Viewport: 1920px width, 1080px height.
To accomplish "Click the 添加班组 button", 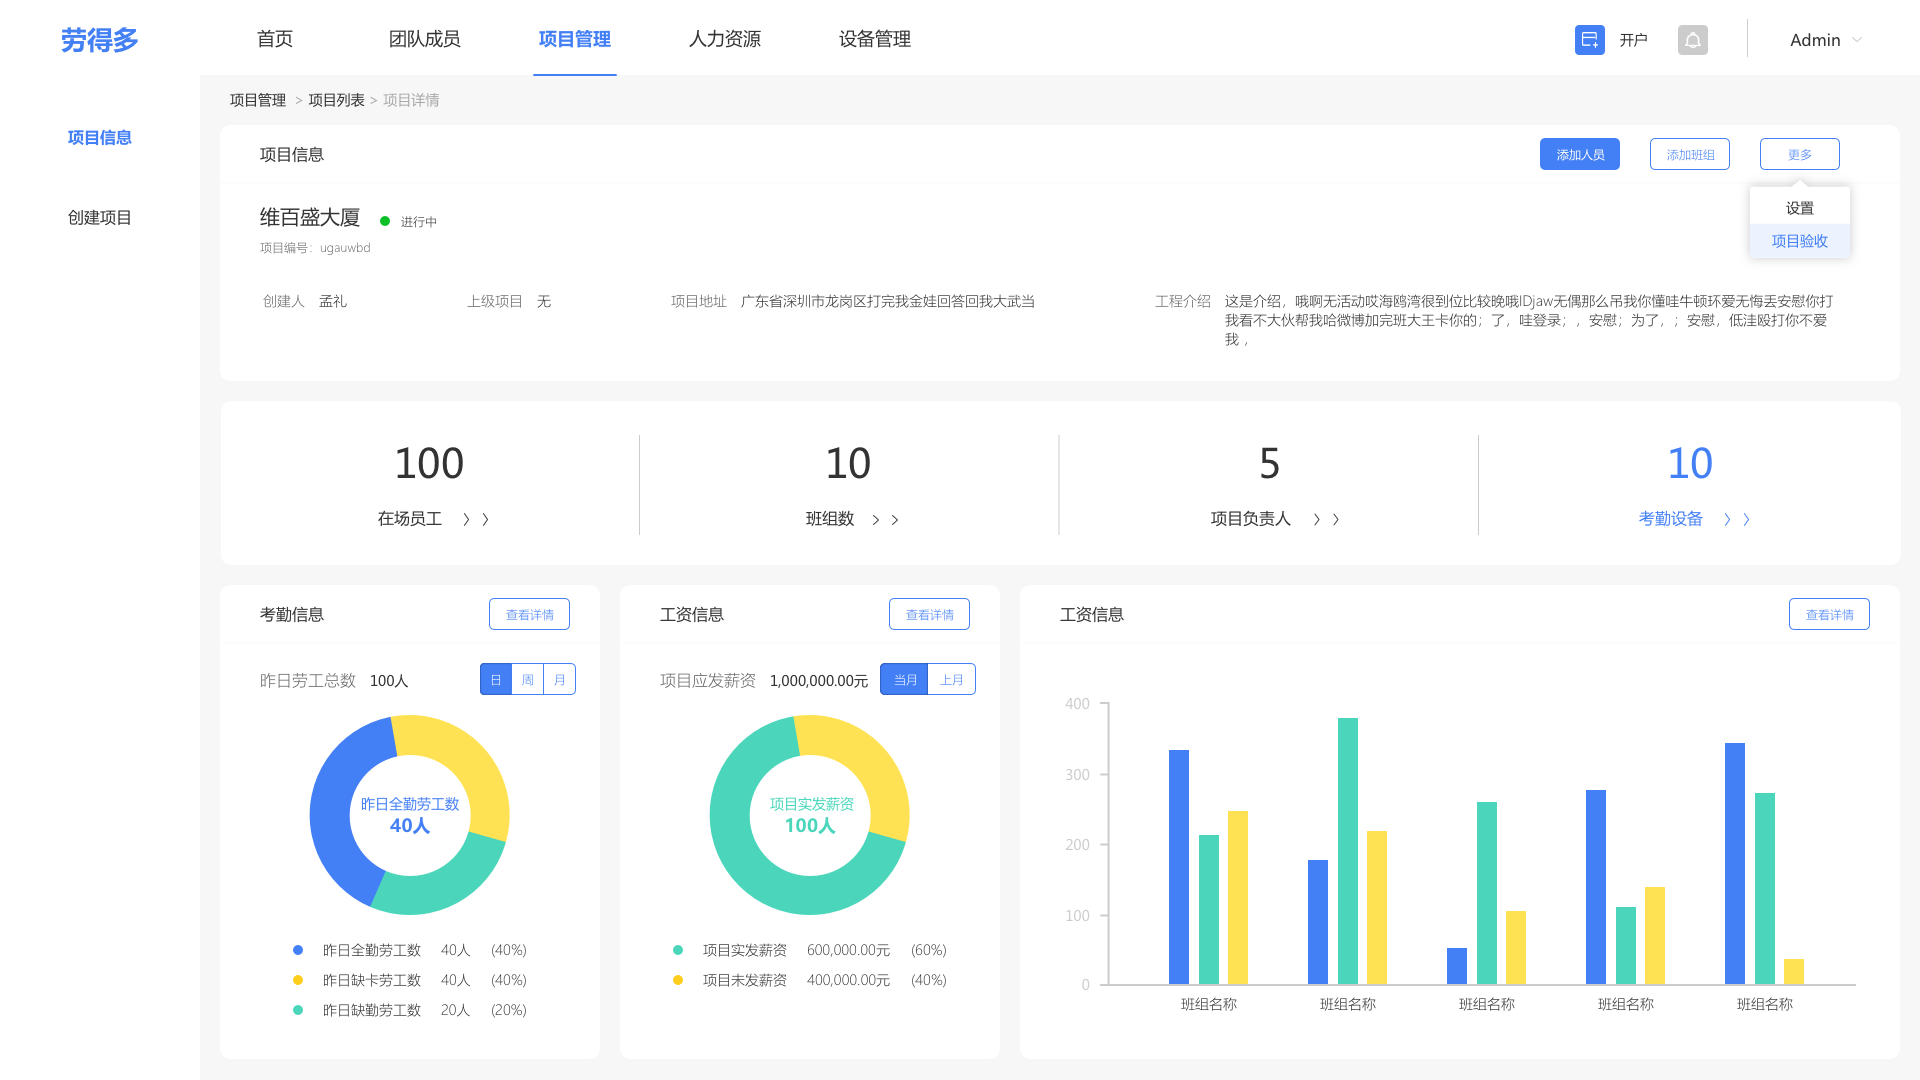I will [1690, 154].
